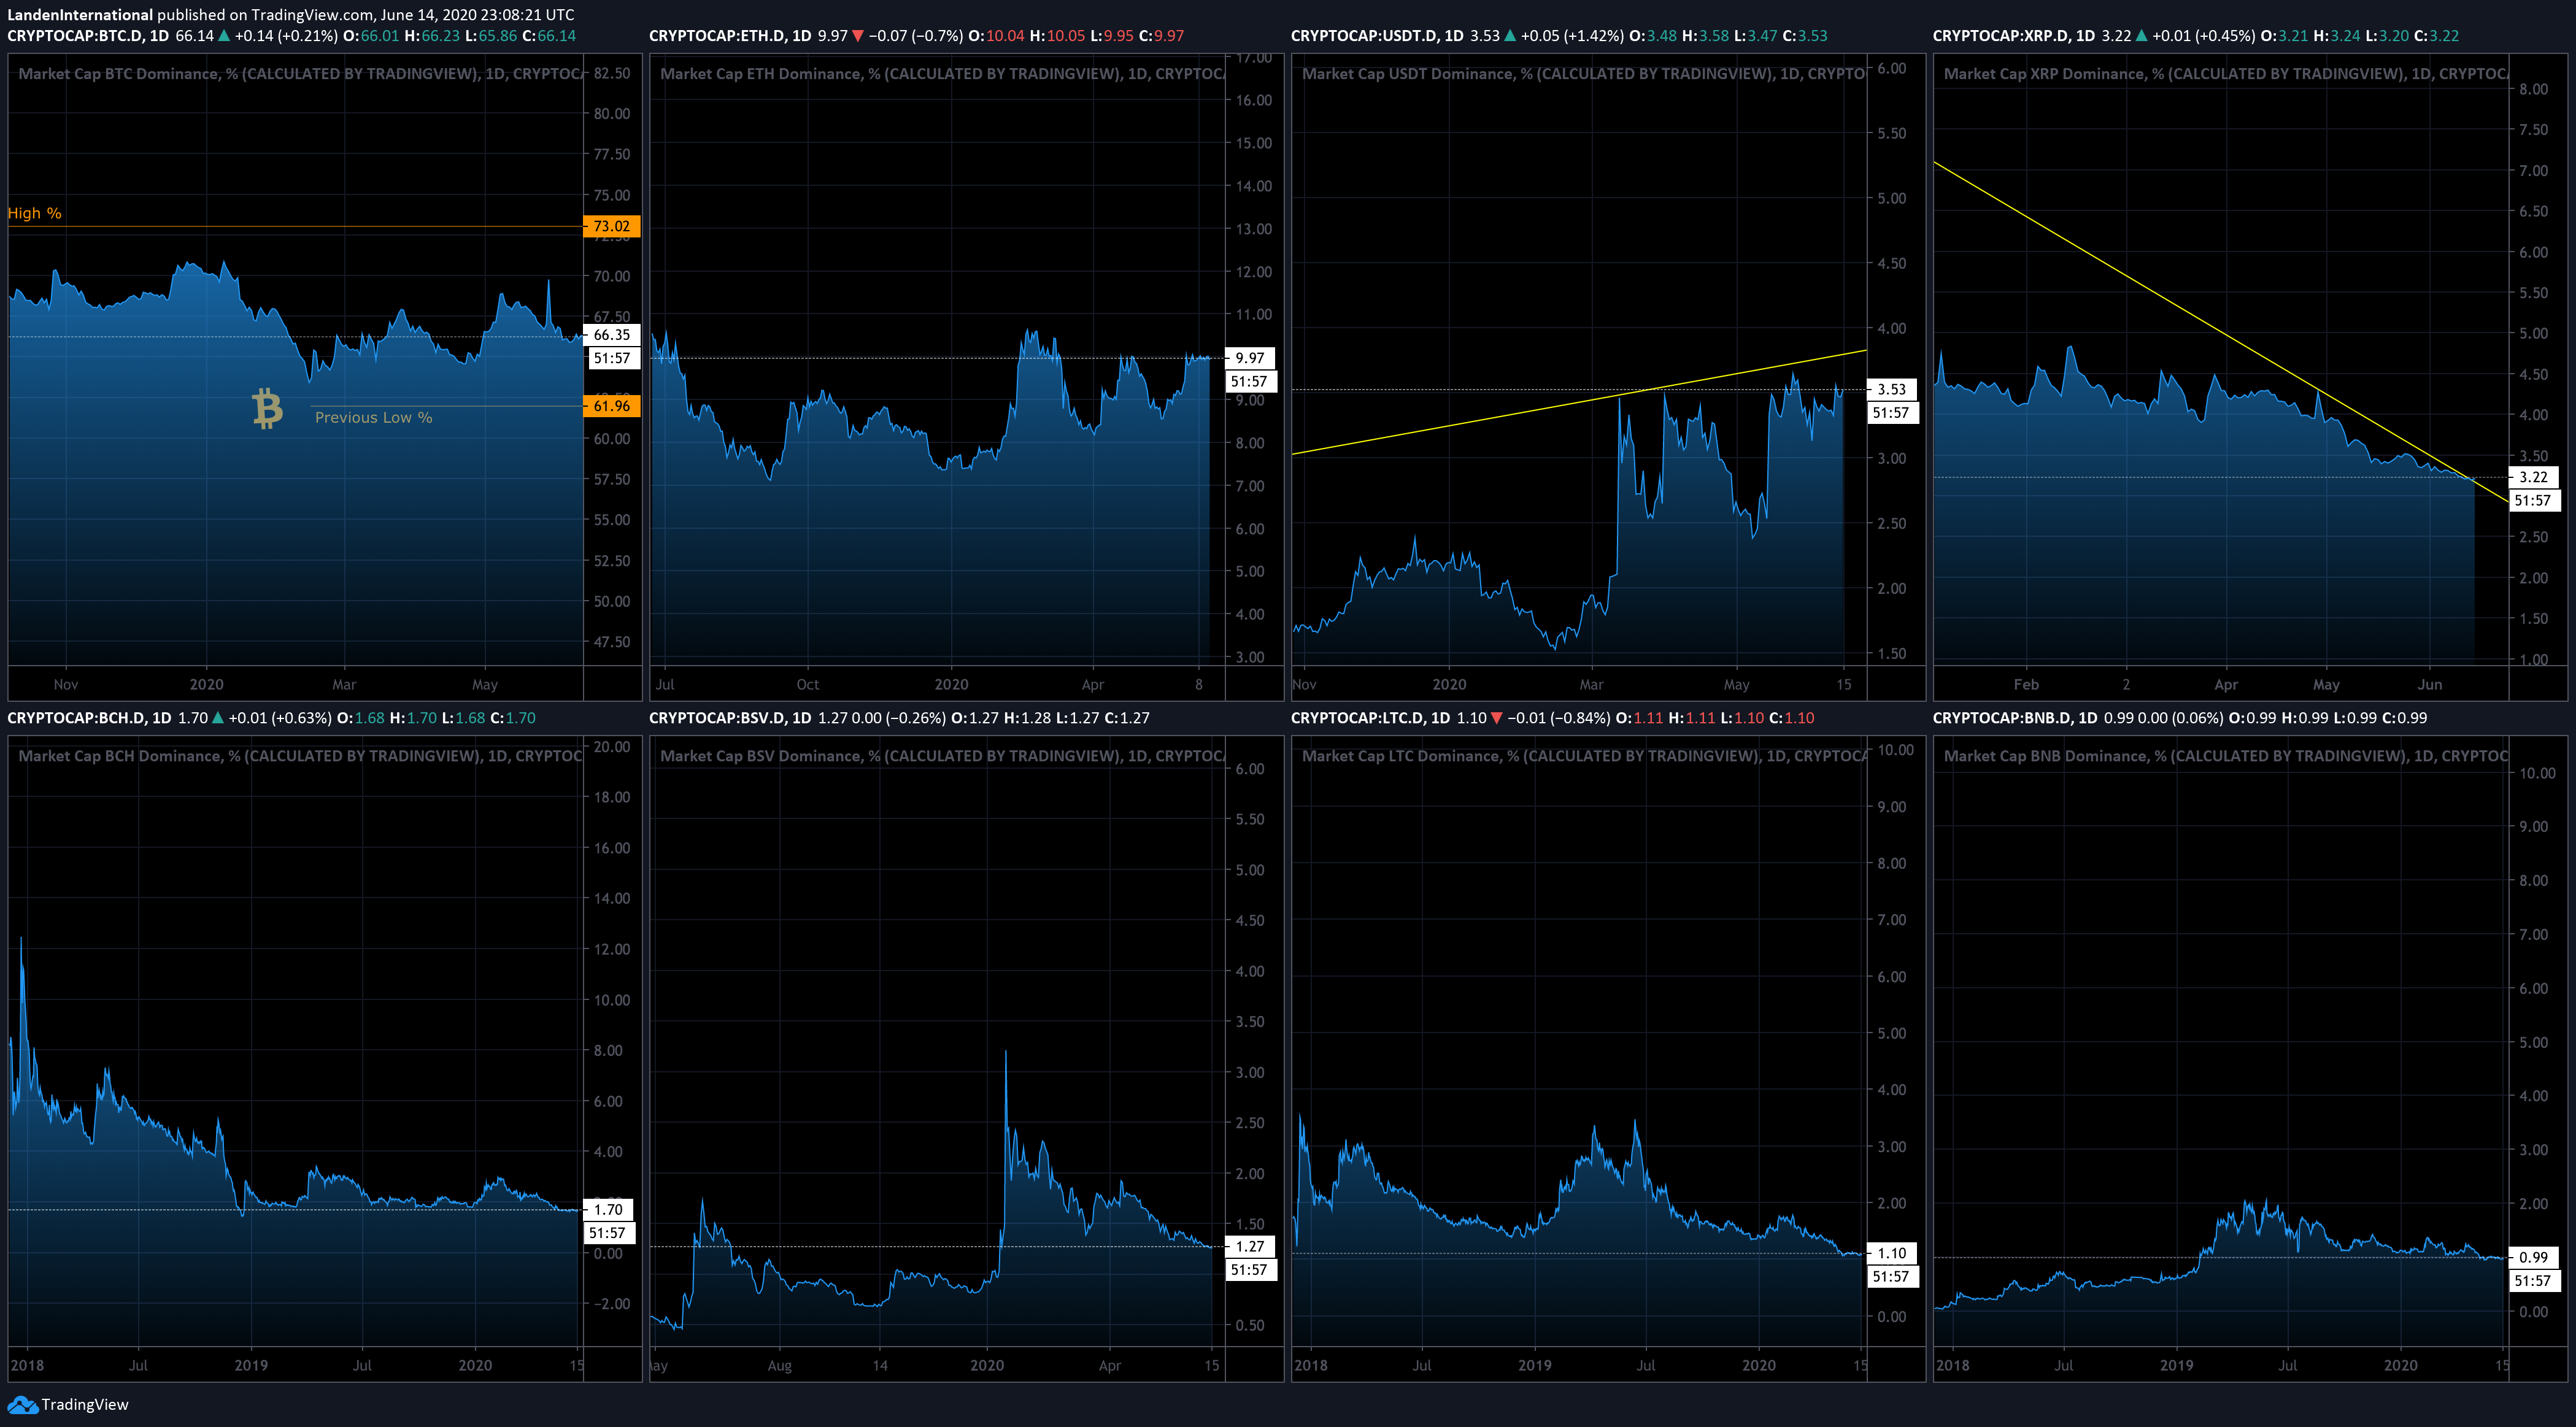Open the LandenInternational author name
Screen dimensions: 2576x1427
click(x=80, y=15)
